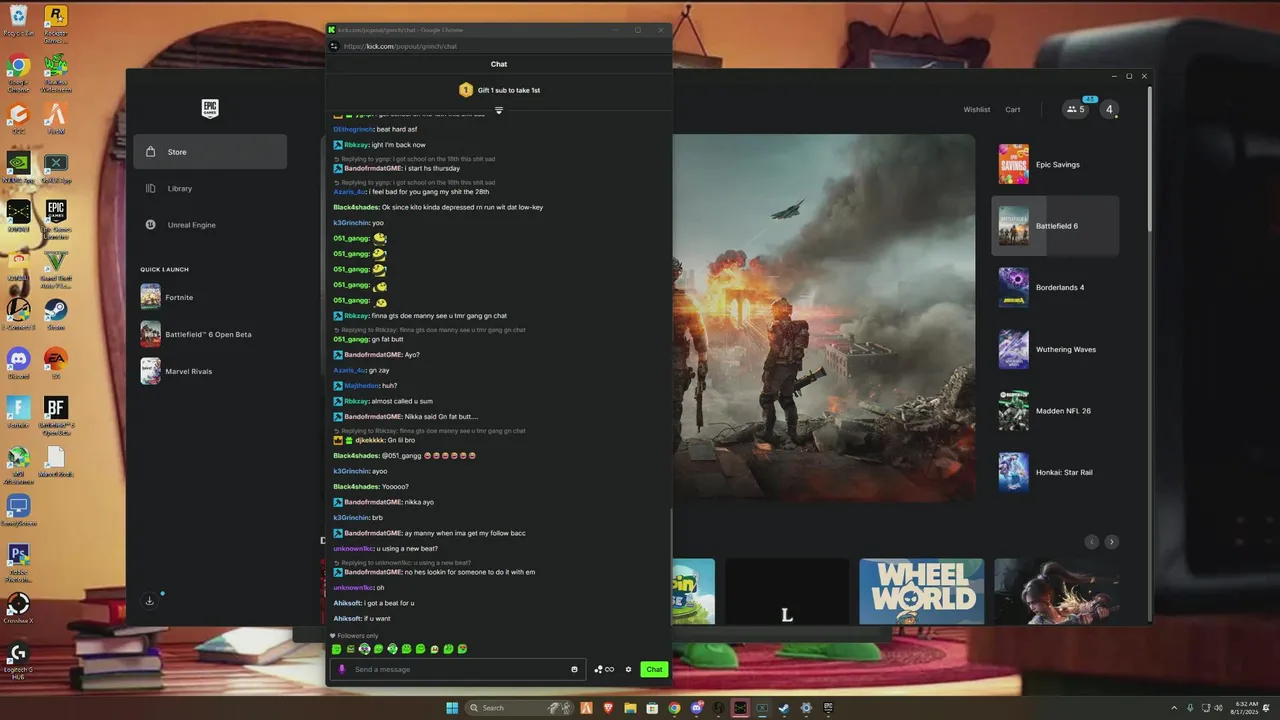Select Honkai: Star Rail carousel item
Viewport: 1280px width, 720px height.
click(x=1055, y=472)
